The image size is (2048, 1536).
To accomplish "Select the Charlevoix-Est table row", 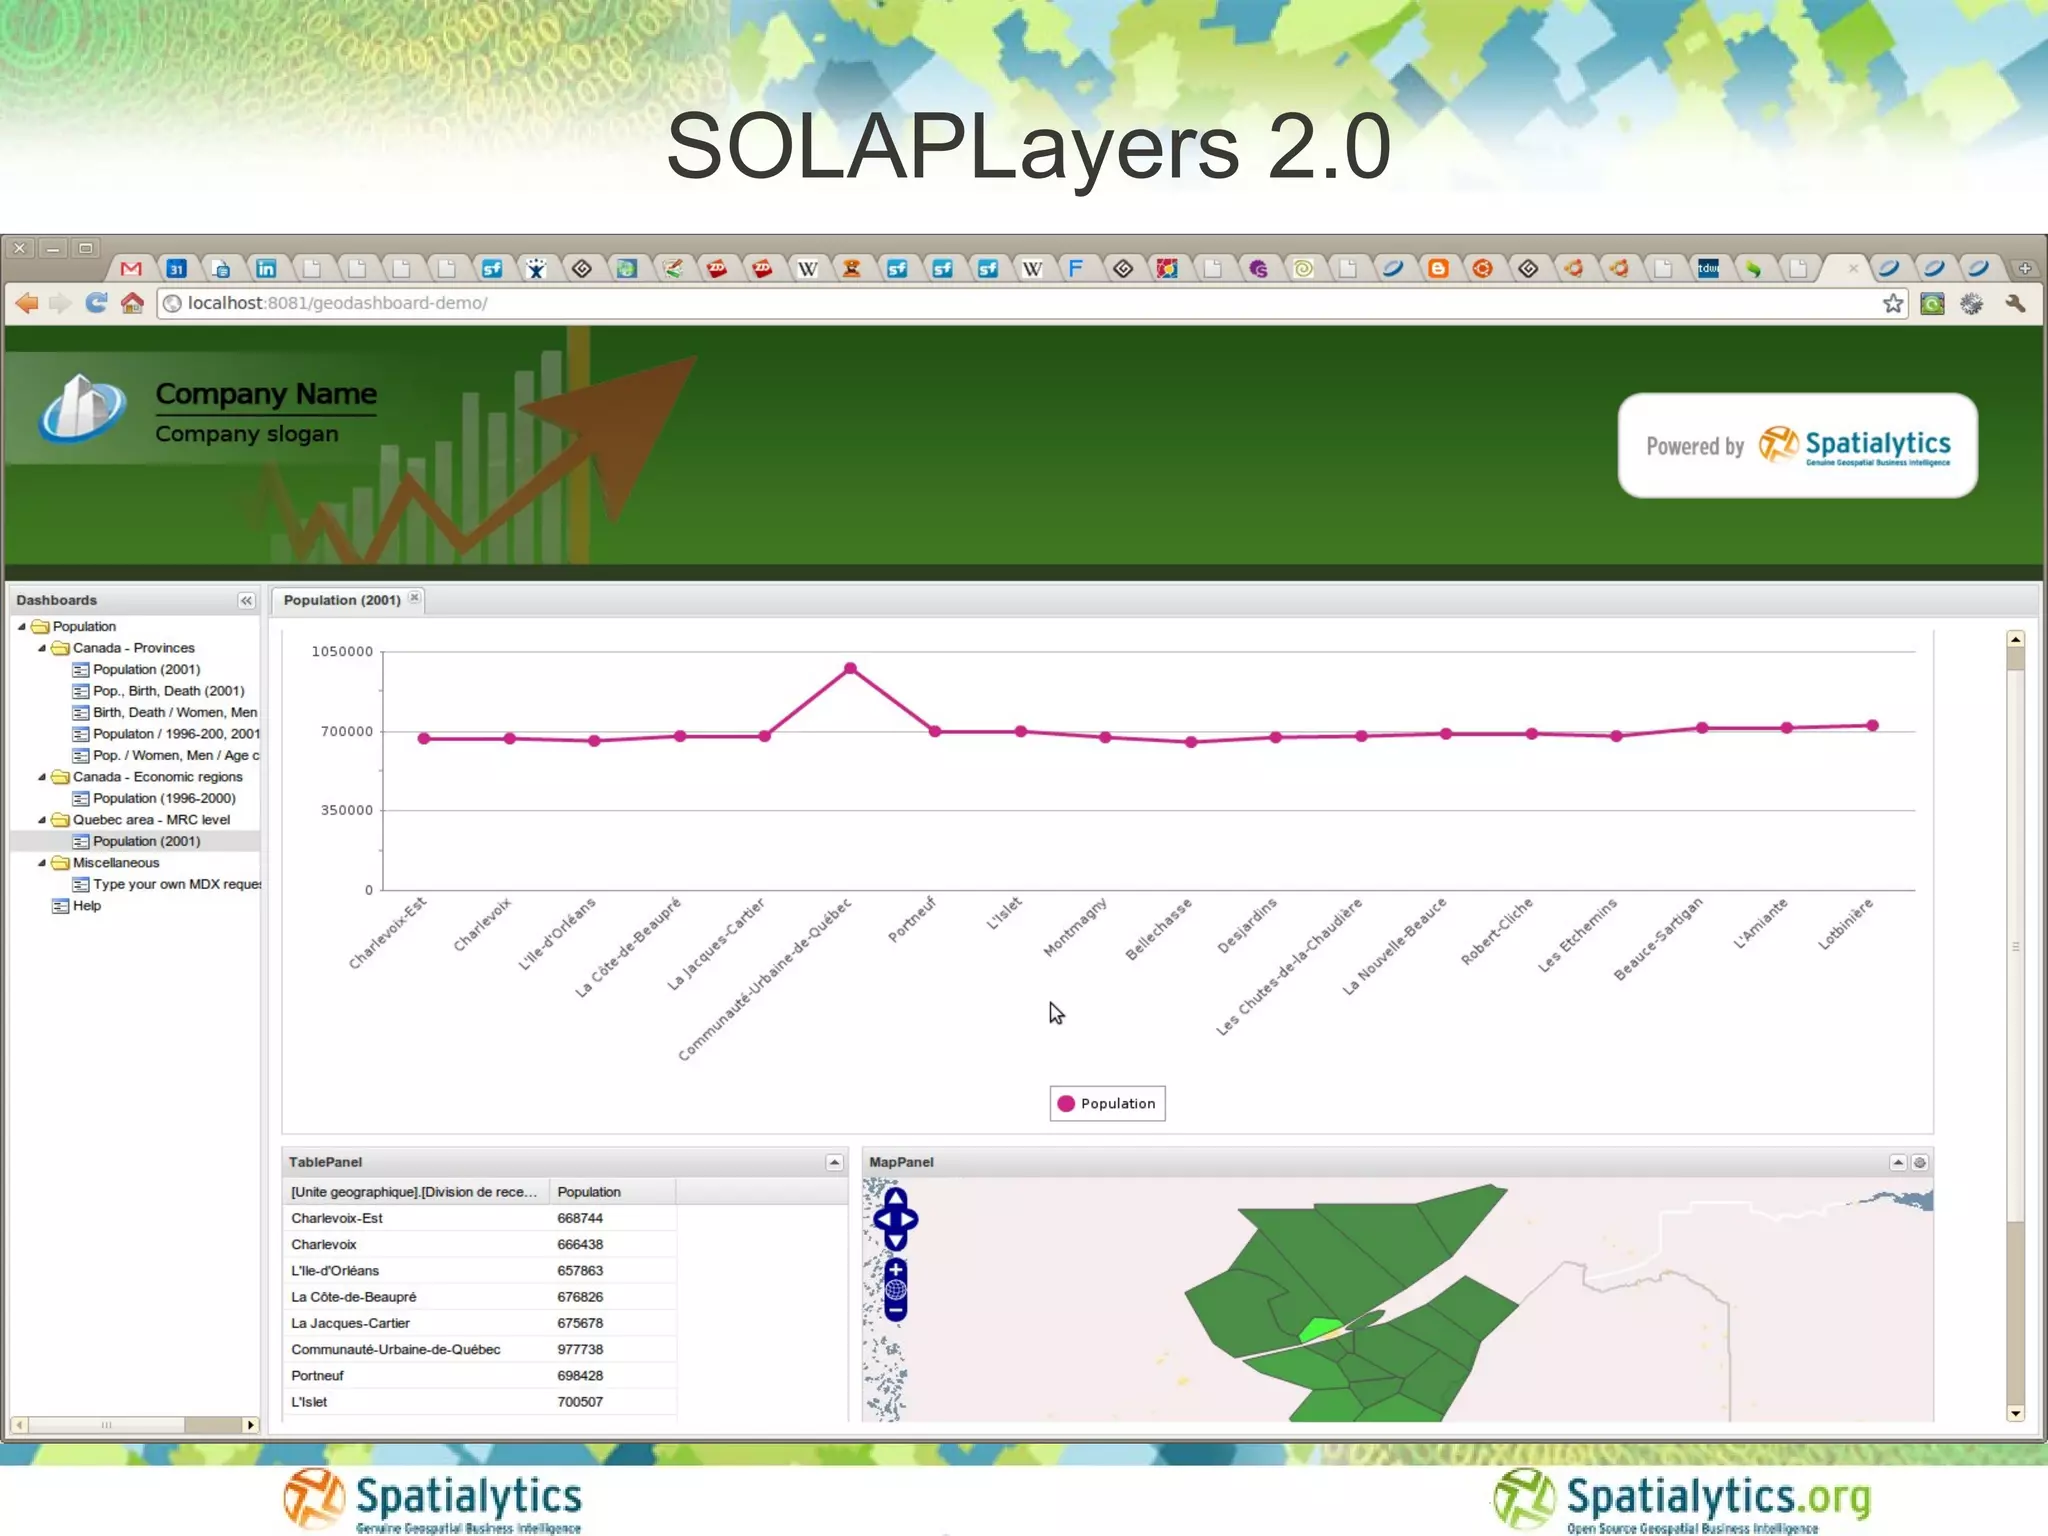I will point(480,1218).
